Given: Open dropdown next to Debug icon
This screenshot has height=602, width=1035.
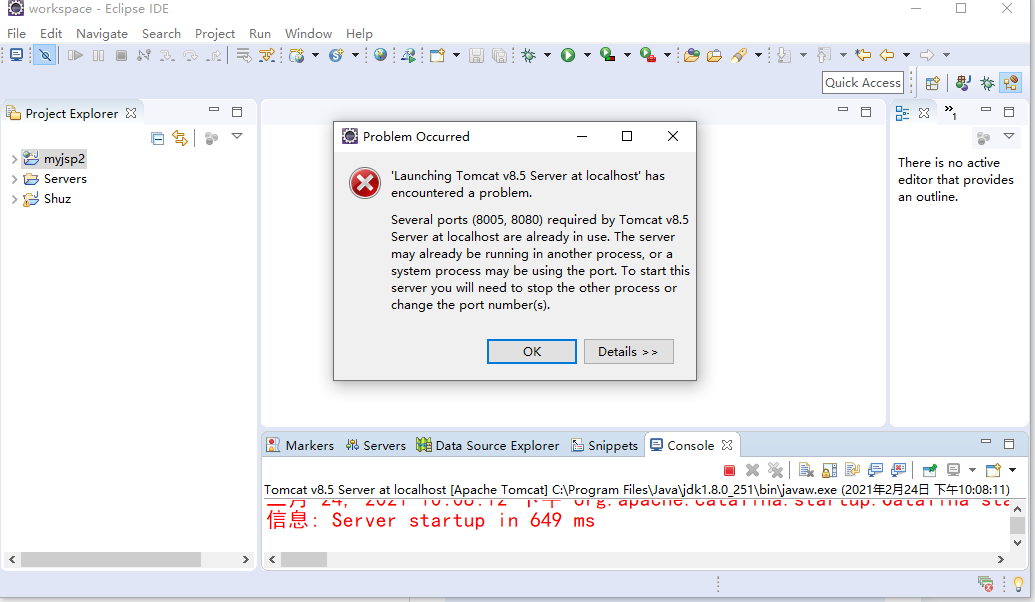Looking at the screenshot, I should 547,55.
